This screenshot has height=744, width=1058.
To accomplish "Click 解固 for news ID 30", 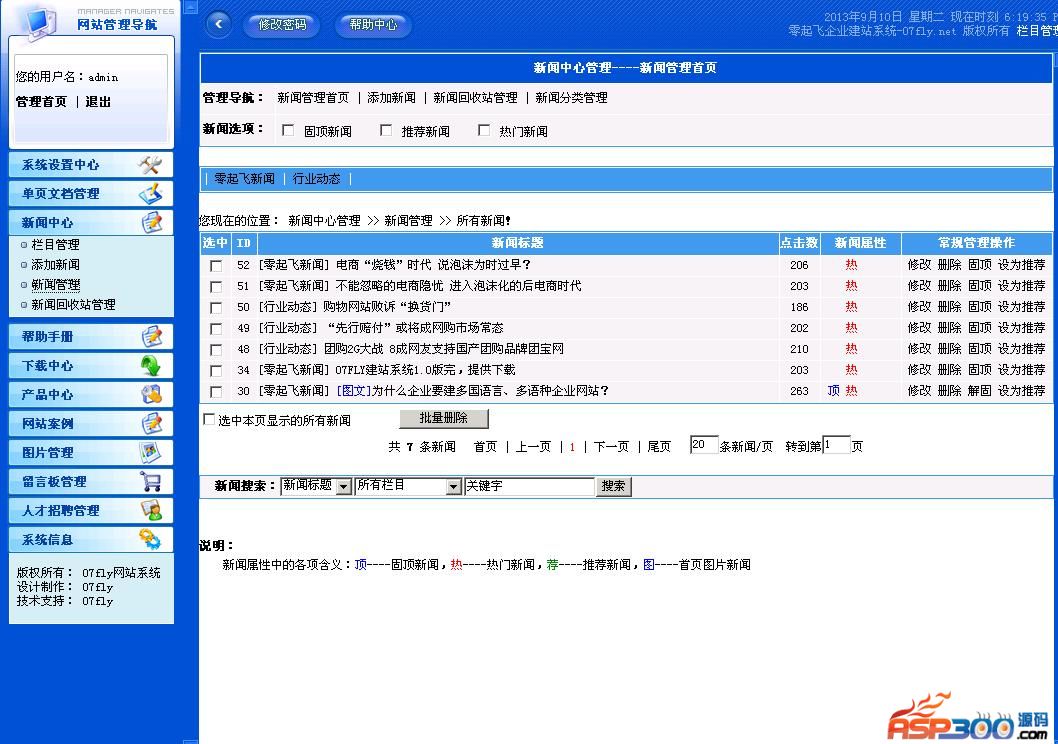I will pos(980,391).
